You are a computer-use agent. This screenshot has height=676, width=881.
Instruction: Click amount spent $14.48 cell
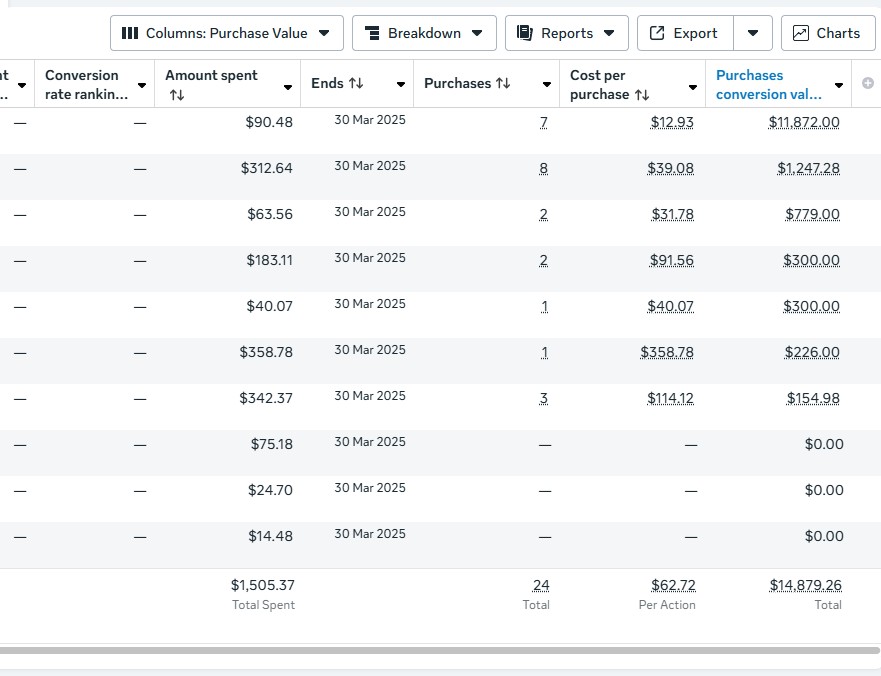click(x=271, y=537)
